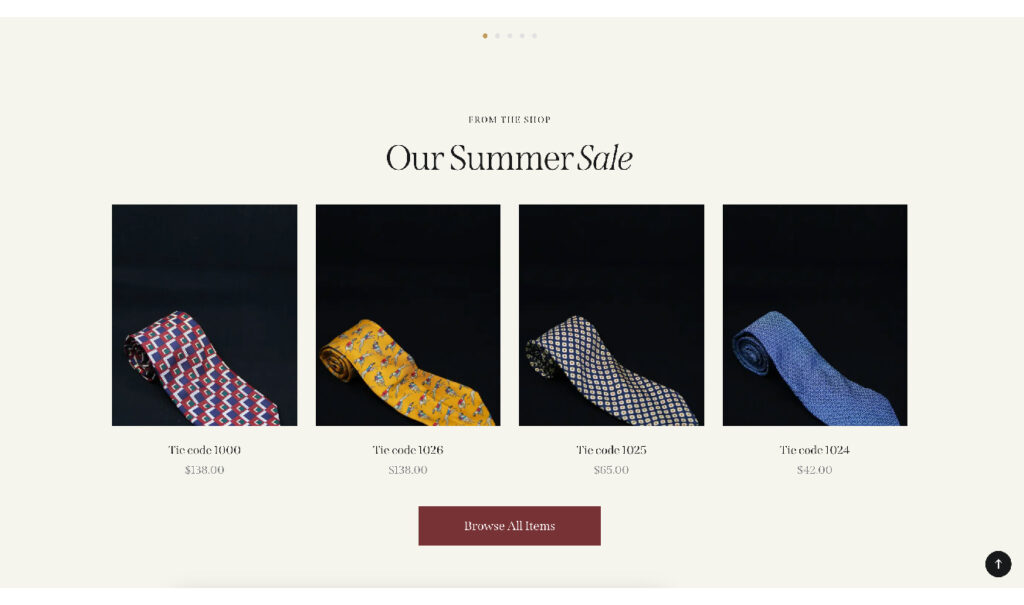View the blue textured tie image

pos(814,315)
